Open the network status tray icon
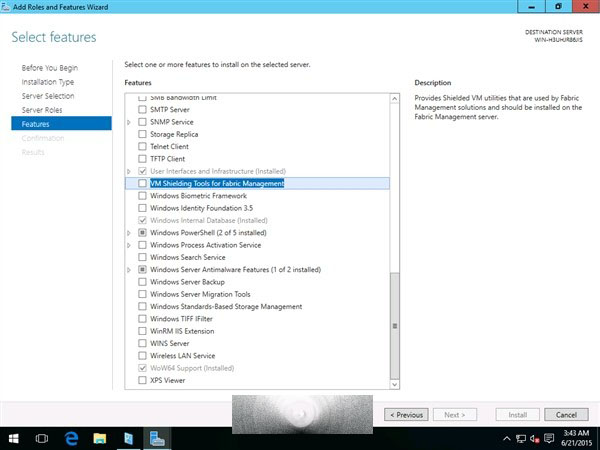Screen dimensions: 600x450 (520, 439)
